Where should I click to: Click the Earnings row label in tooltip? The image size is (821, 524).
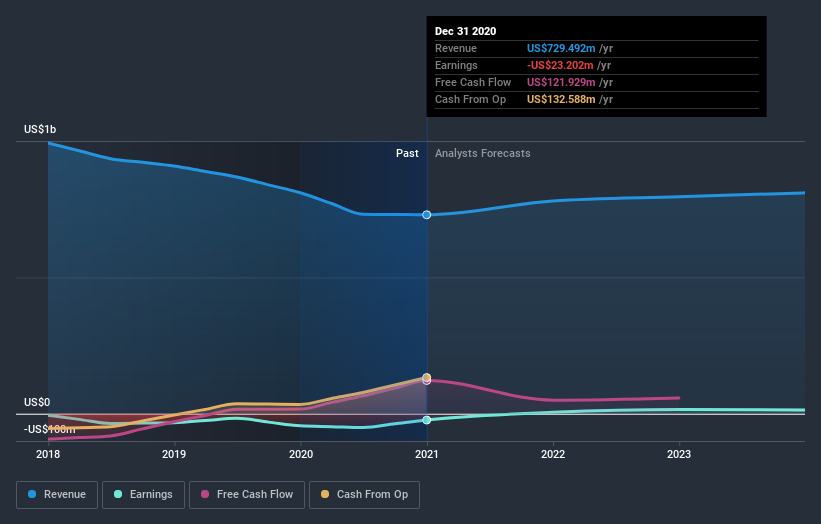pyautogui.click(x=456, y=65)
